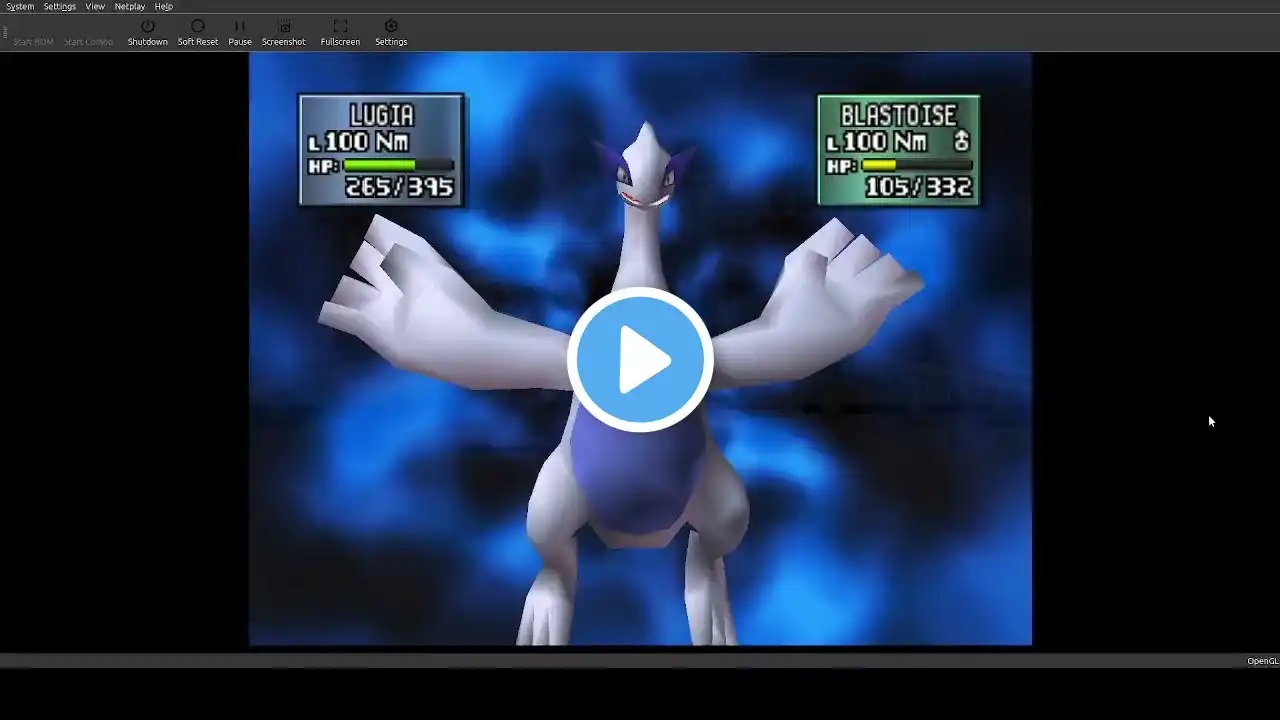Click the large blue play button overlay
1280x720 pixels.
tap(640, 360)
